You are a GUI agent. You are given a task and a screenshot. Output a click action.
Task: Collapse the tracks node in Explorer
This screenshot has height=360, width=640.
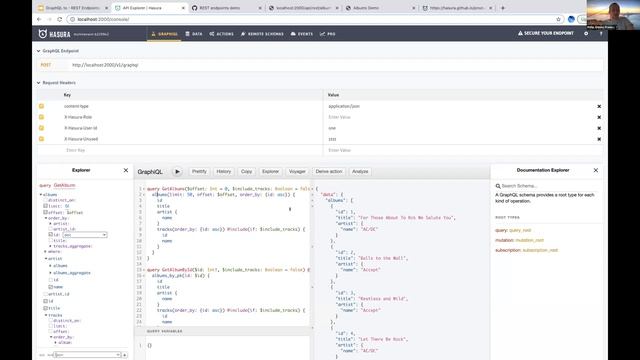point(46,315)
